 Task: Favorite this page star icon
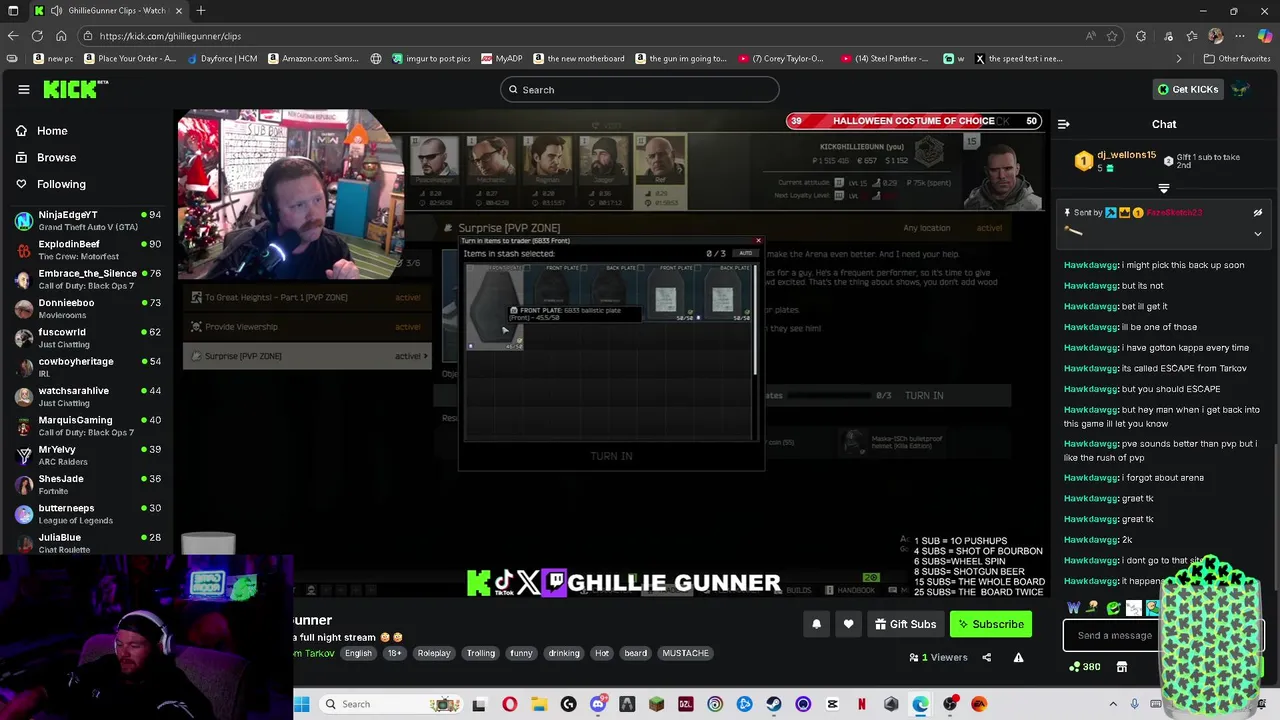[1112, 36]
